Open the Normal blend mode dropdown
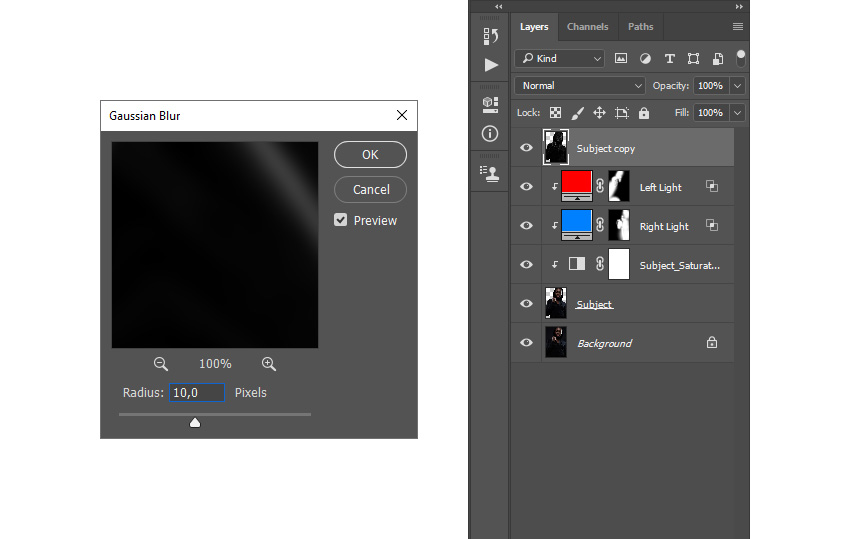Viewport: 850px width, 539px height. [x=579, y=86]
